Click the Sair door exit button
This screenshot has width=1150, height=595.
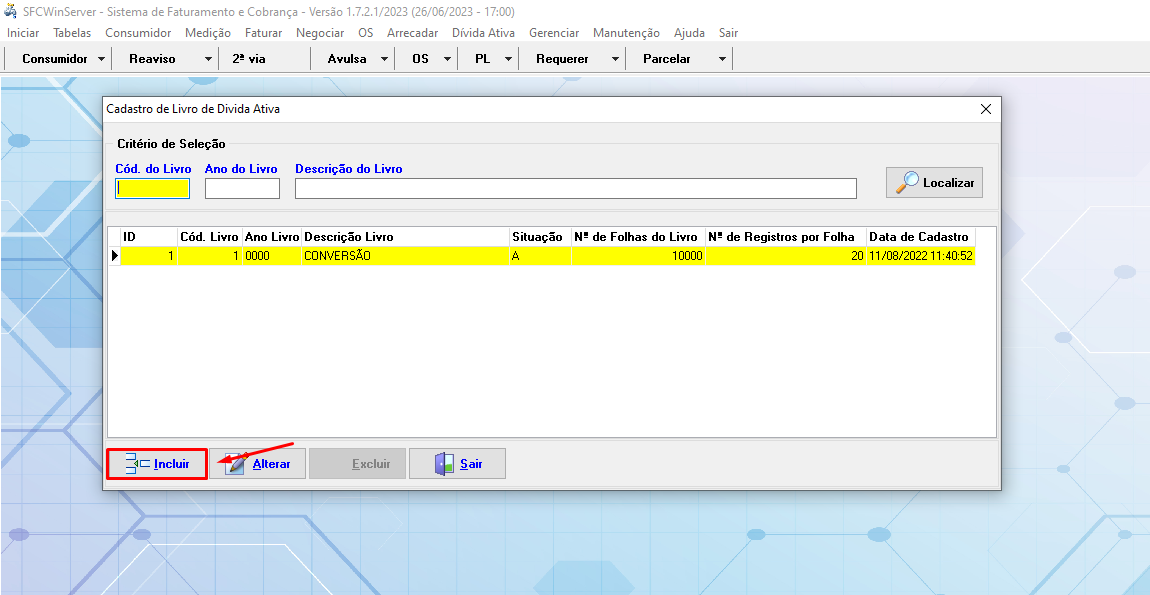pyautogui.click(x=457, y=464)
